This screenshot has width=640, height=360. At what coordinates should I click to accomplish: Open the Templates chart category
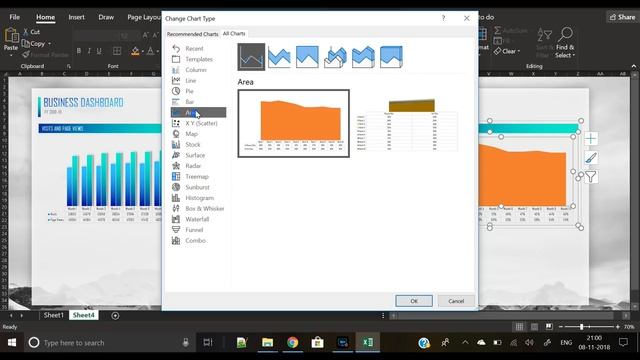(198, 59)
